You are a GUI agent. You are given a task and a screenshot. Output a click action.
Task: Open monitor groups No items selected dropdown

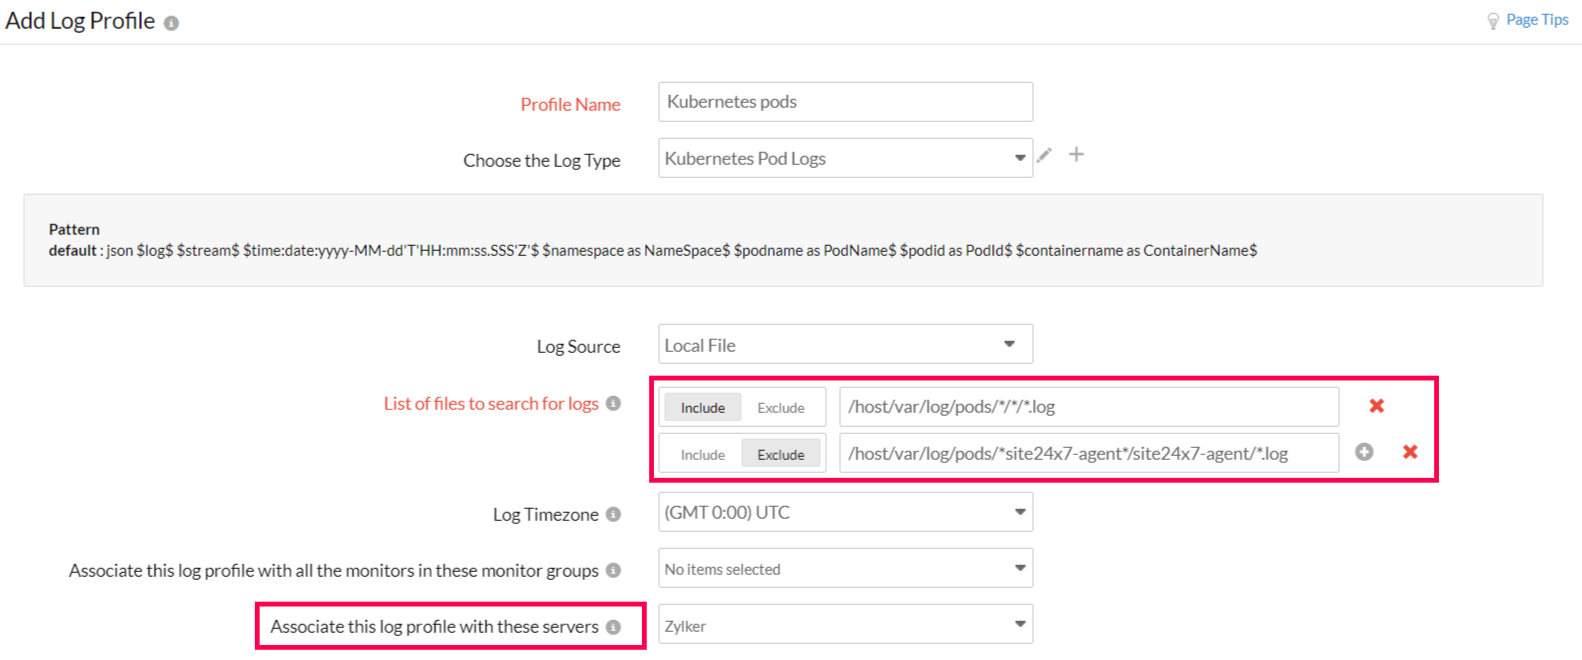[844, 569]
